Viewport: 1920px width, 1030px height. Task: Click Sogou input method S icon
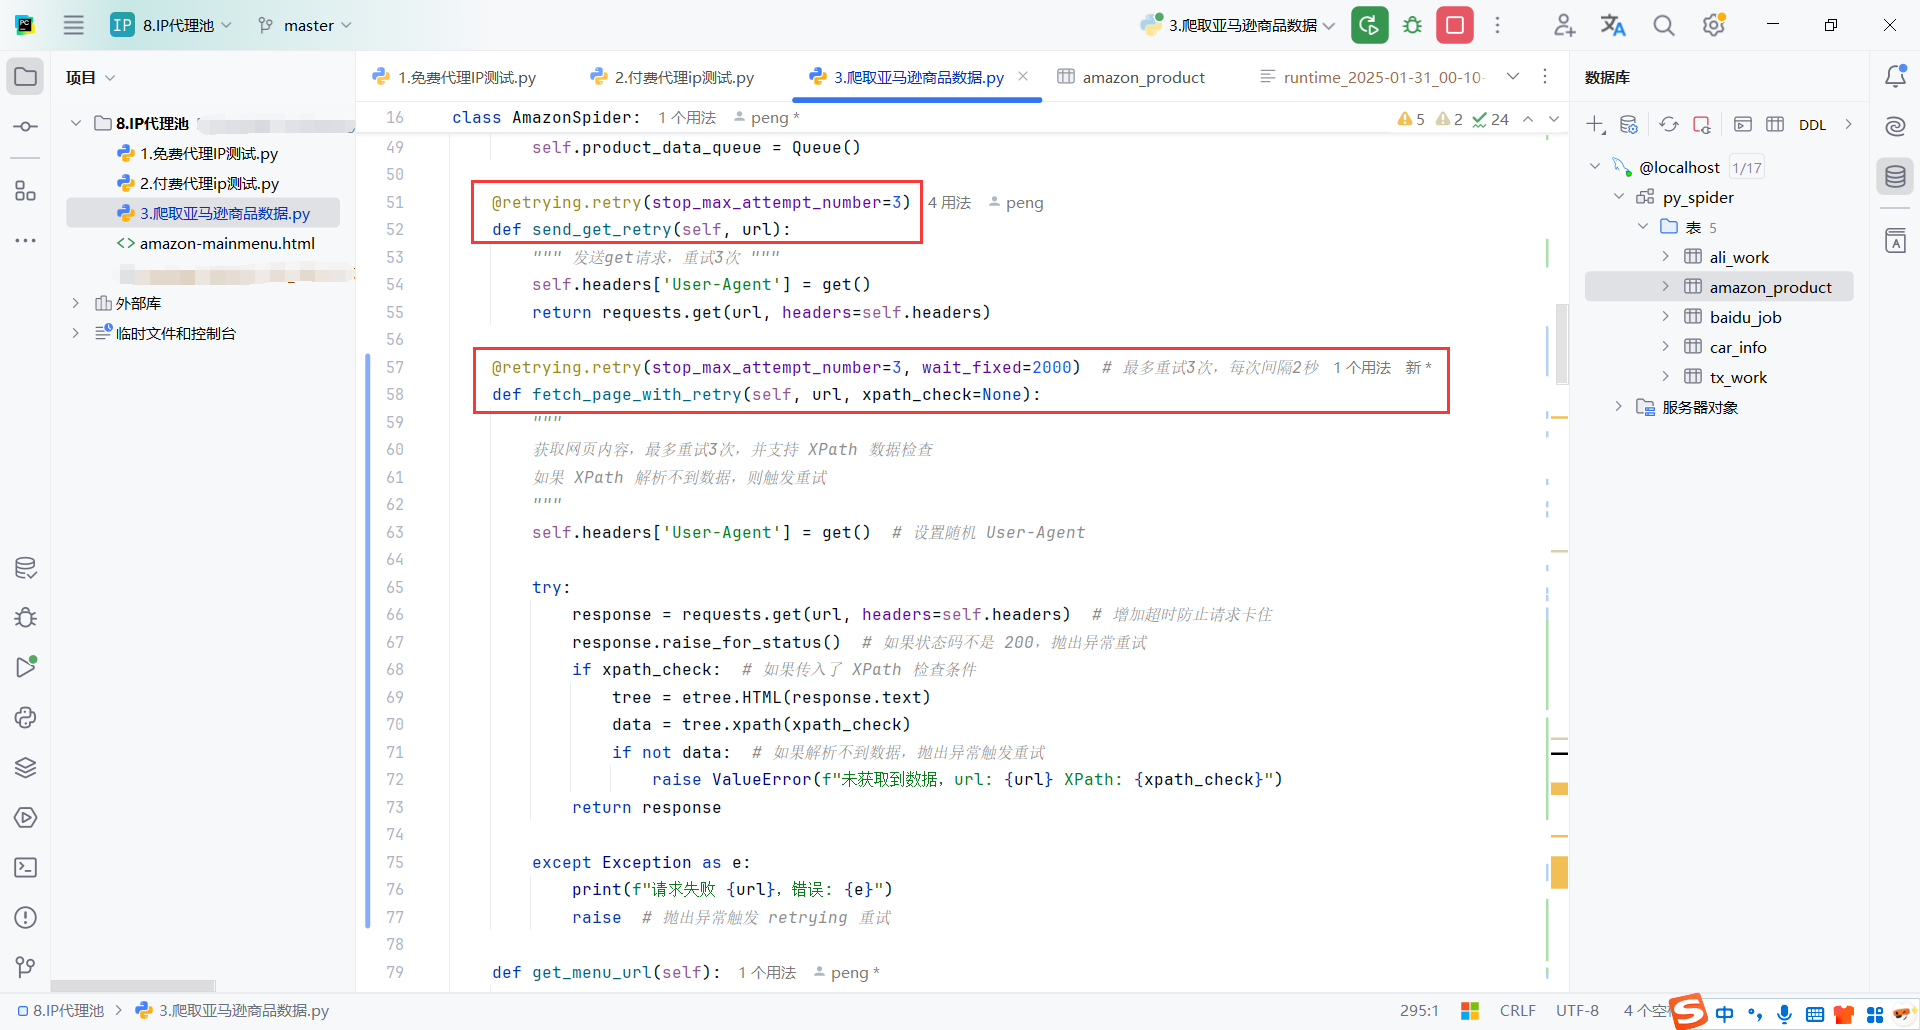[x=1688, y=1011]
